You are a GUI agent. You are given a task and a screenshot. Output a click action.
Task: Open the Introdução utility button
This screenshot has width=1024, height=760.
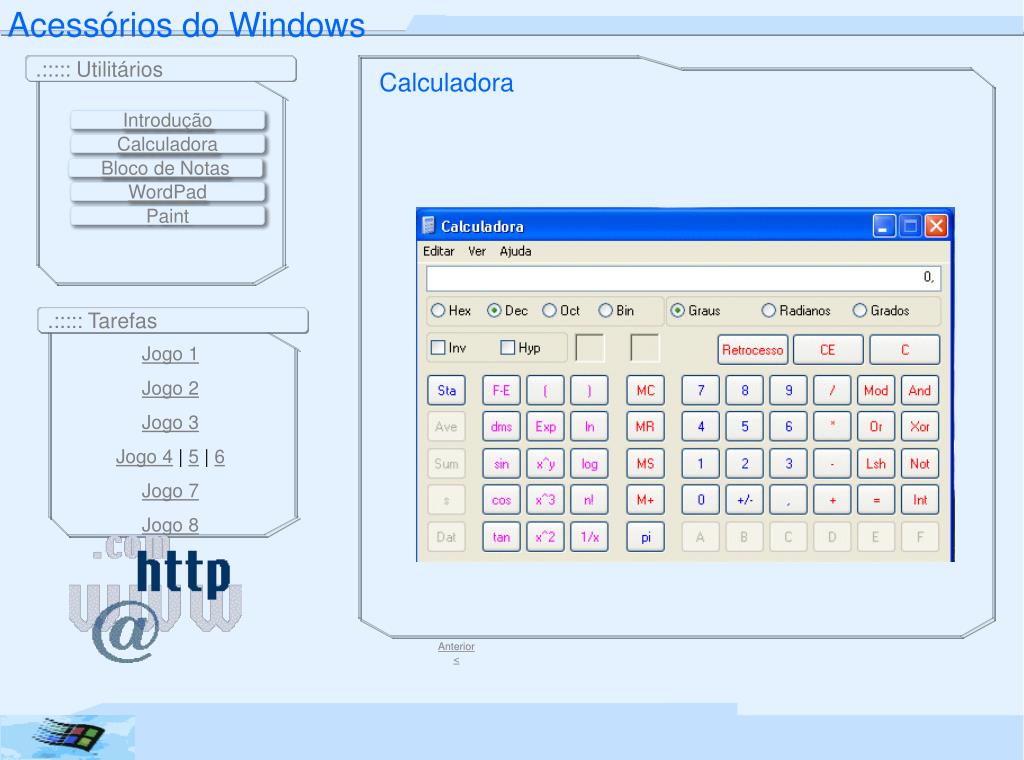[x=168, y=120]
